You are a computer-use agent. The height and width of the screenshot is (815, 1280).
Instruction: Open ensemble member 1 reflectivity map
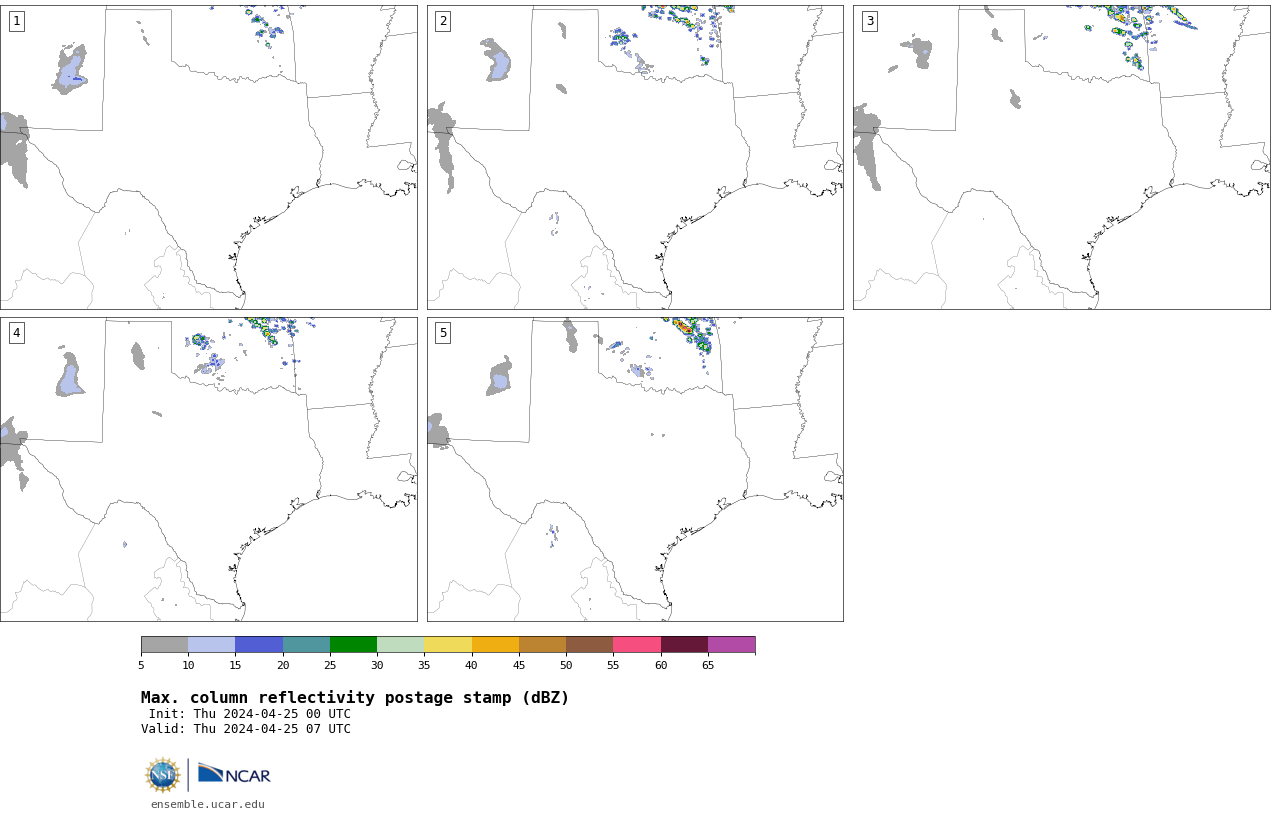tap(208, 157)
